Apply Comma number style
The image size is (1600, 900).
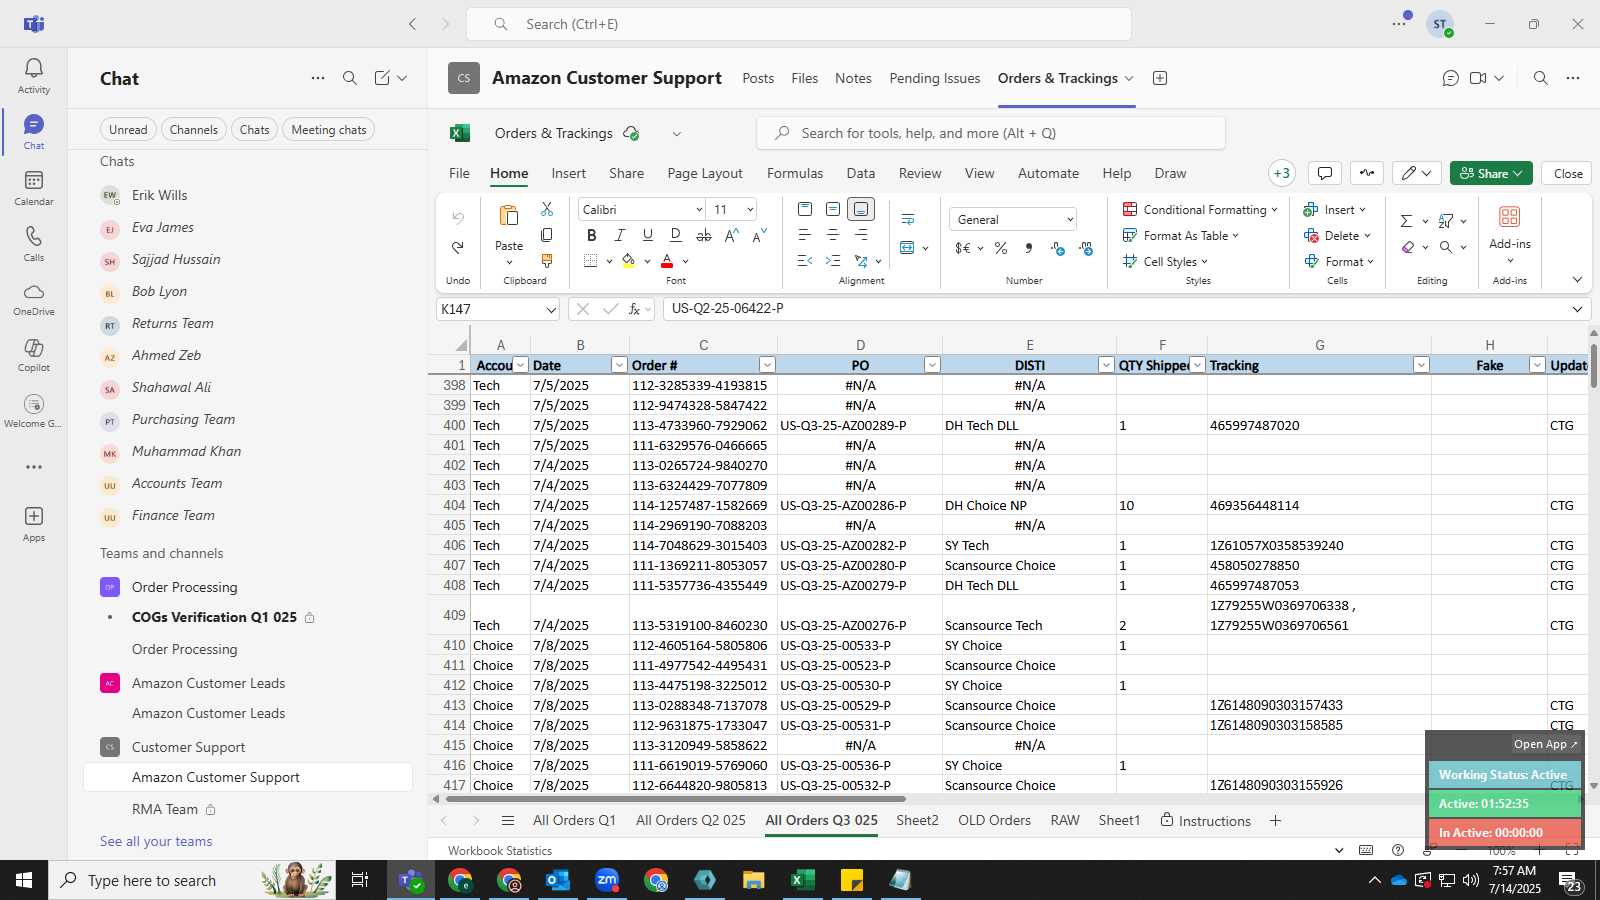pos(1029,248)
